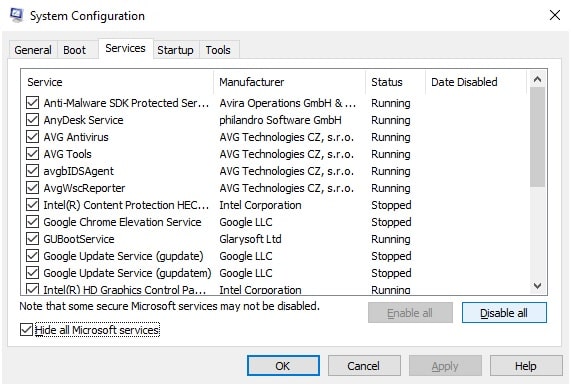Confirm with the OK button
Screen dimensions: 571x386
(x=283, y=366)
